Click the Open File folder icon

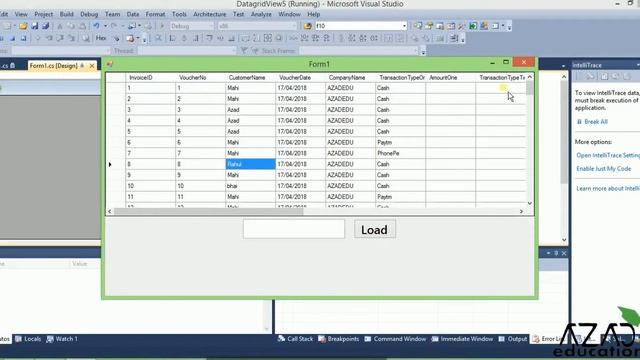(23, 26)
